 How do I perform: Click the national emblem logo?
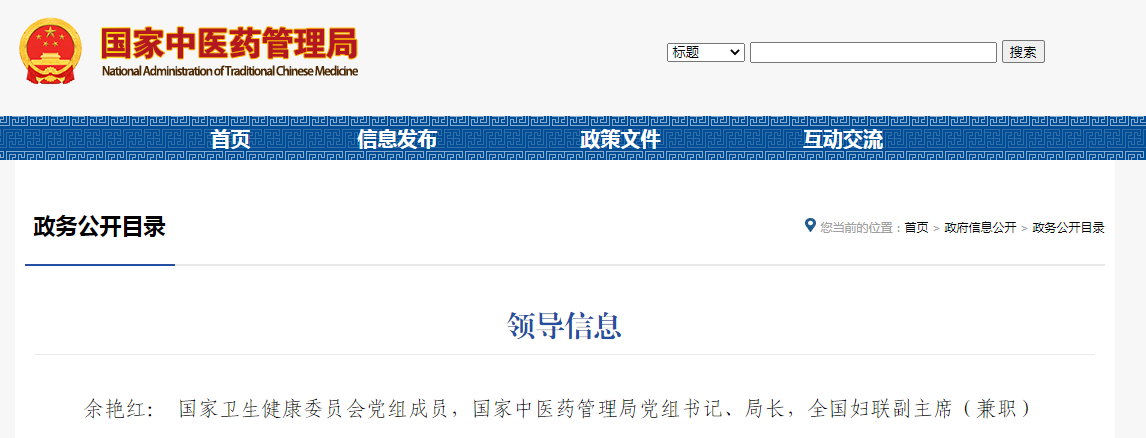pos(50,50)
